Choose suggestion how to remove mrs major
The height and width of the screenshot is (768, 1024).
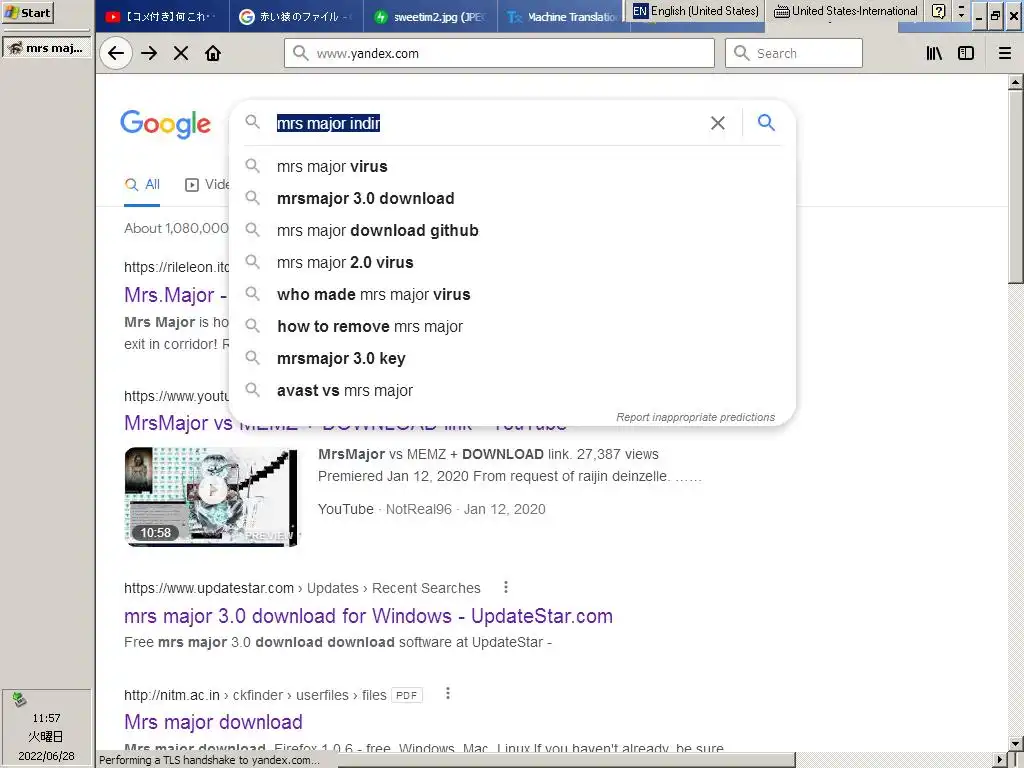coord(513,327)
